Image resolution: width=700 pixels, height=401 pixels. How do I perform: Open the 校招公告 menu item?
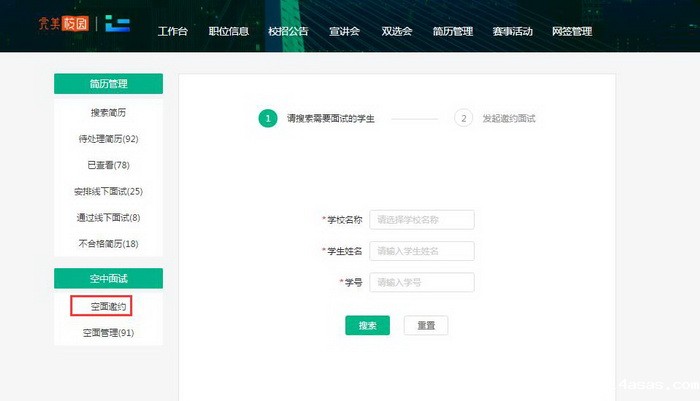click(x=287, y=31)
